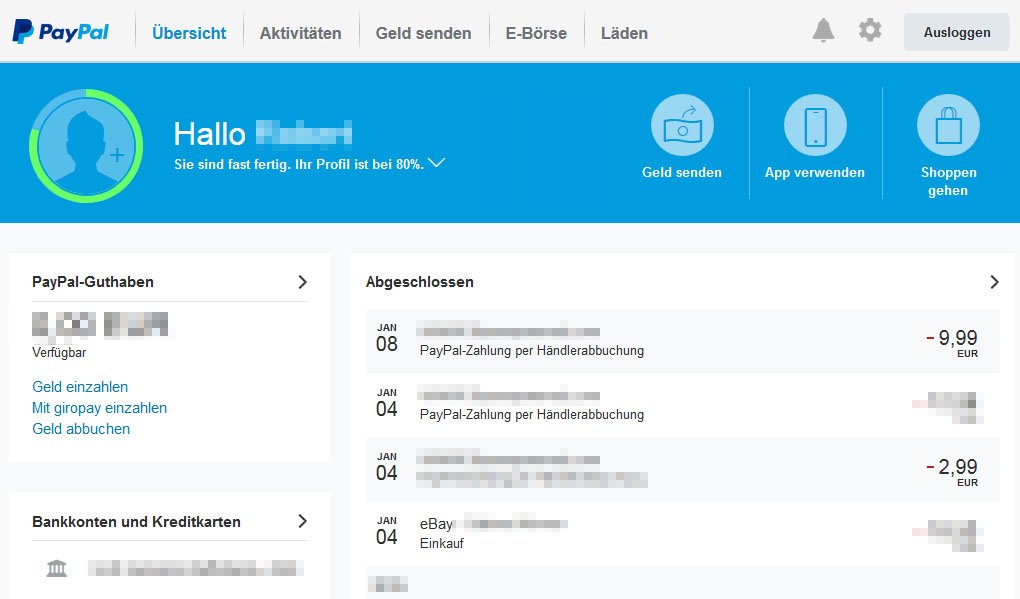Open the Jan 08 transaction of -9,99 EUR
The width and height of the screenshot is (1020, 599).
tap(683, 341)
